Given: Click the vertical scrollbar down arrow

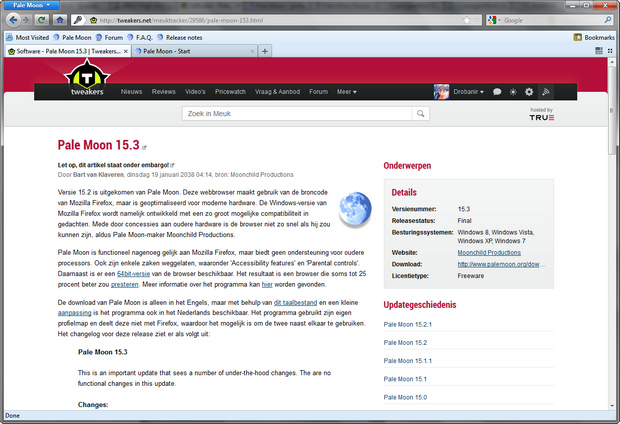Looking at the screenshot, I should click(612, 405).
